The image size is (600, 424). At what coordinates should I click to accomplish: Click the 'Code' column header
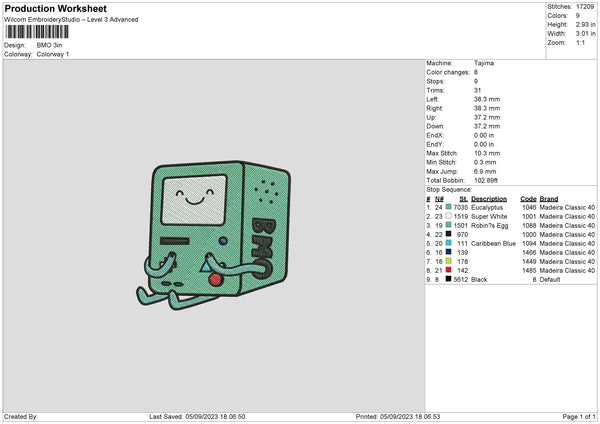528,199
